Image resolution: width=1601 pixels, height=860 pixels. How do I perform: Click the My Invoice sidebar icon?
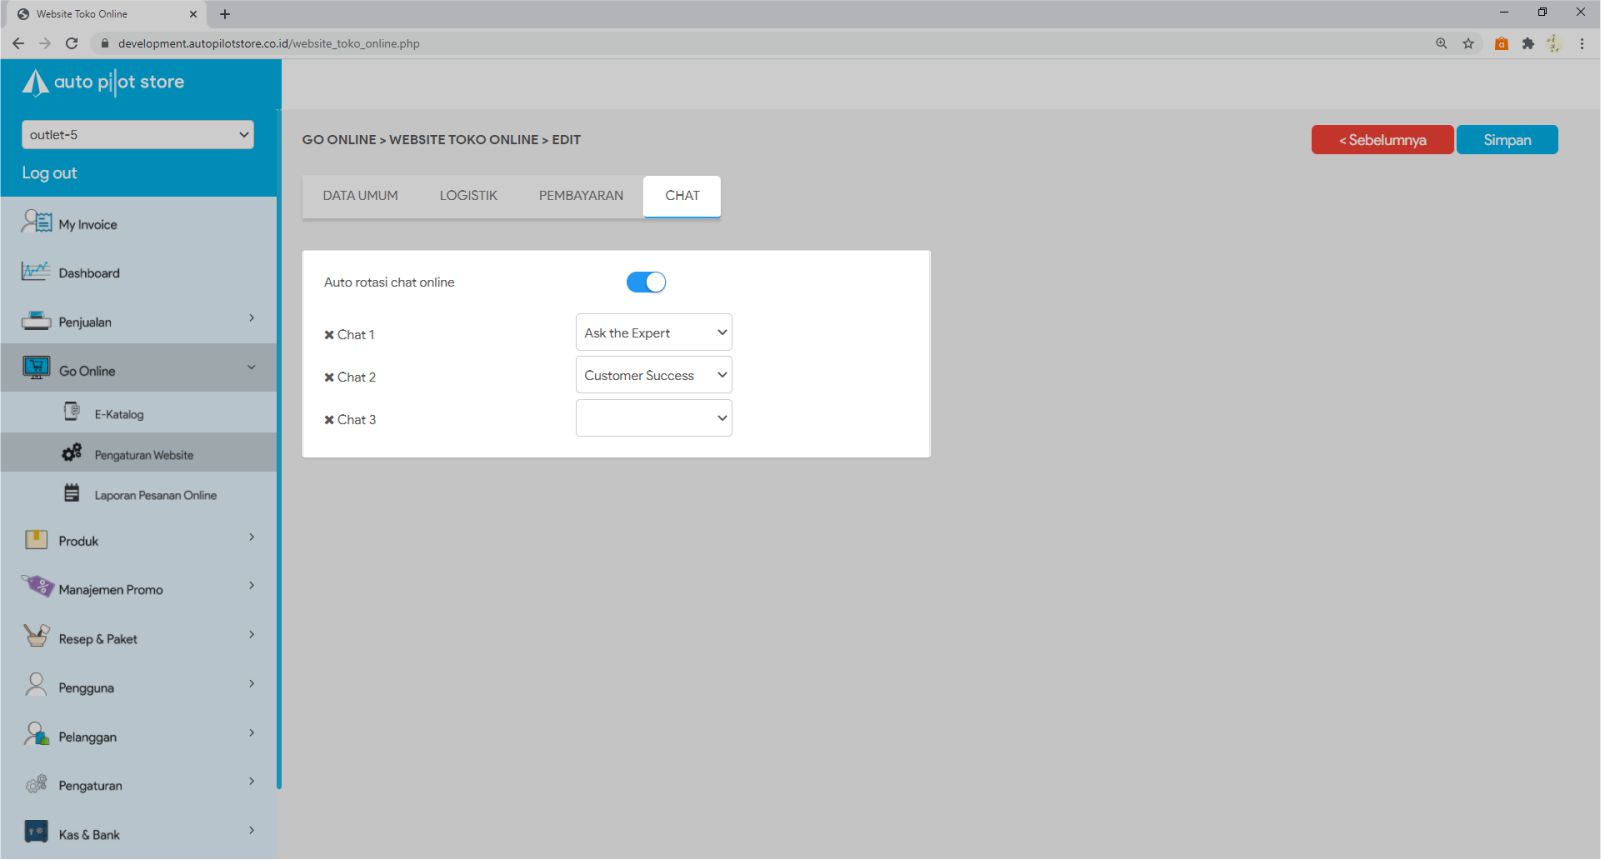pyautogui.click(x=37, y=222)
